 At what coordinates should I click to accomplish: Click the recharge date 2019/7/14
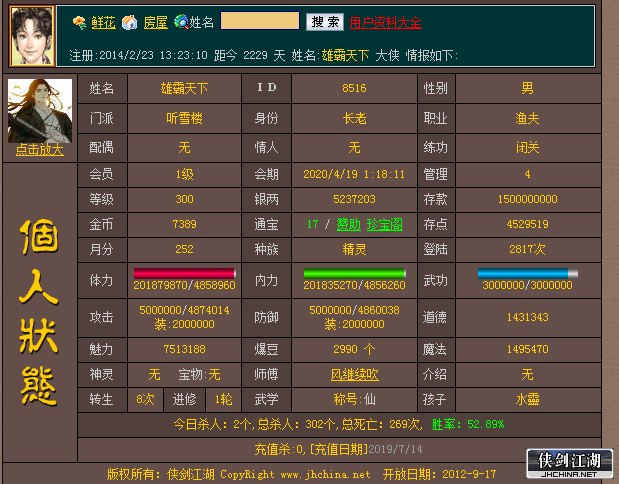[395, 449]
